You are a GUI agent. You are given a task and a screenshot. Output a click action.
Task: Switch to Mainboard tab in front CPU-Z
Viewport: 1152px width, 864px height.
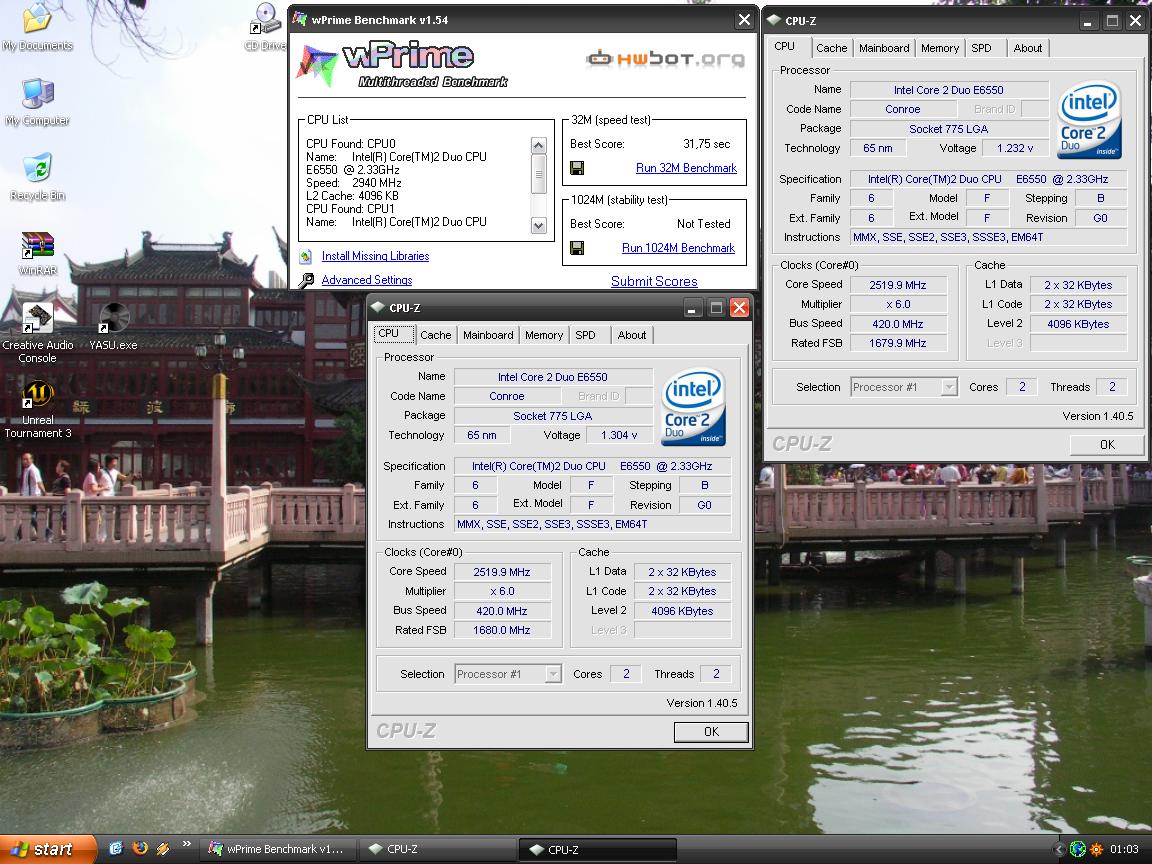tap(488, 335)
